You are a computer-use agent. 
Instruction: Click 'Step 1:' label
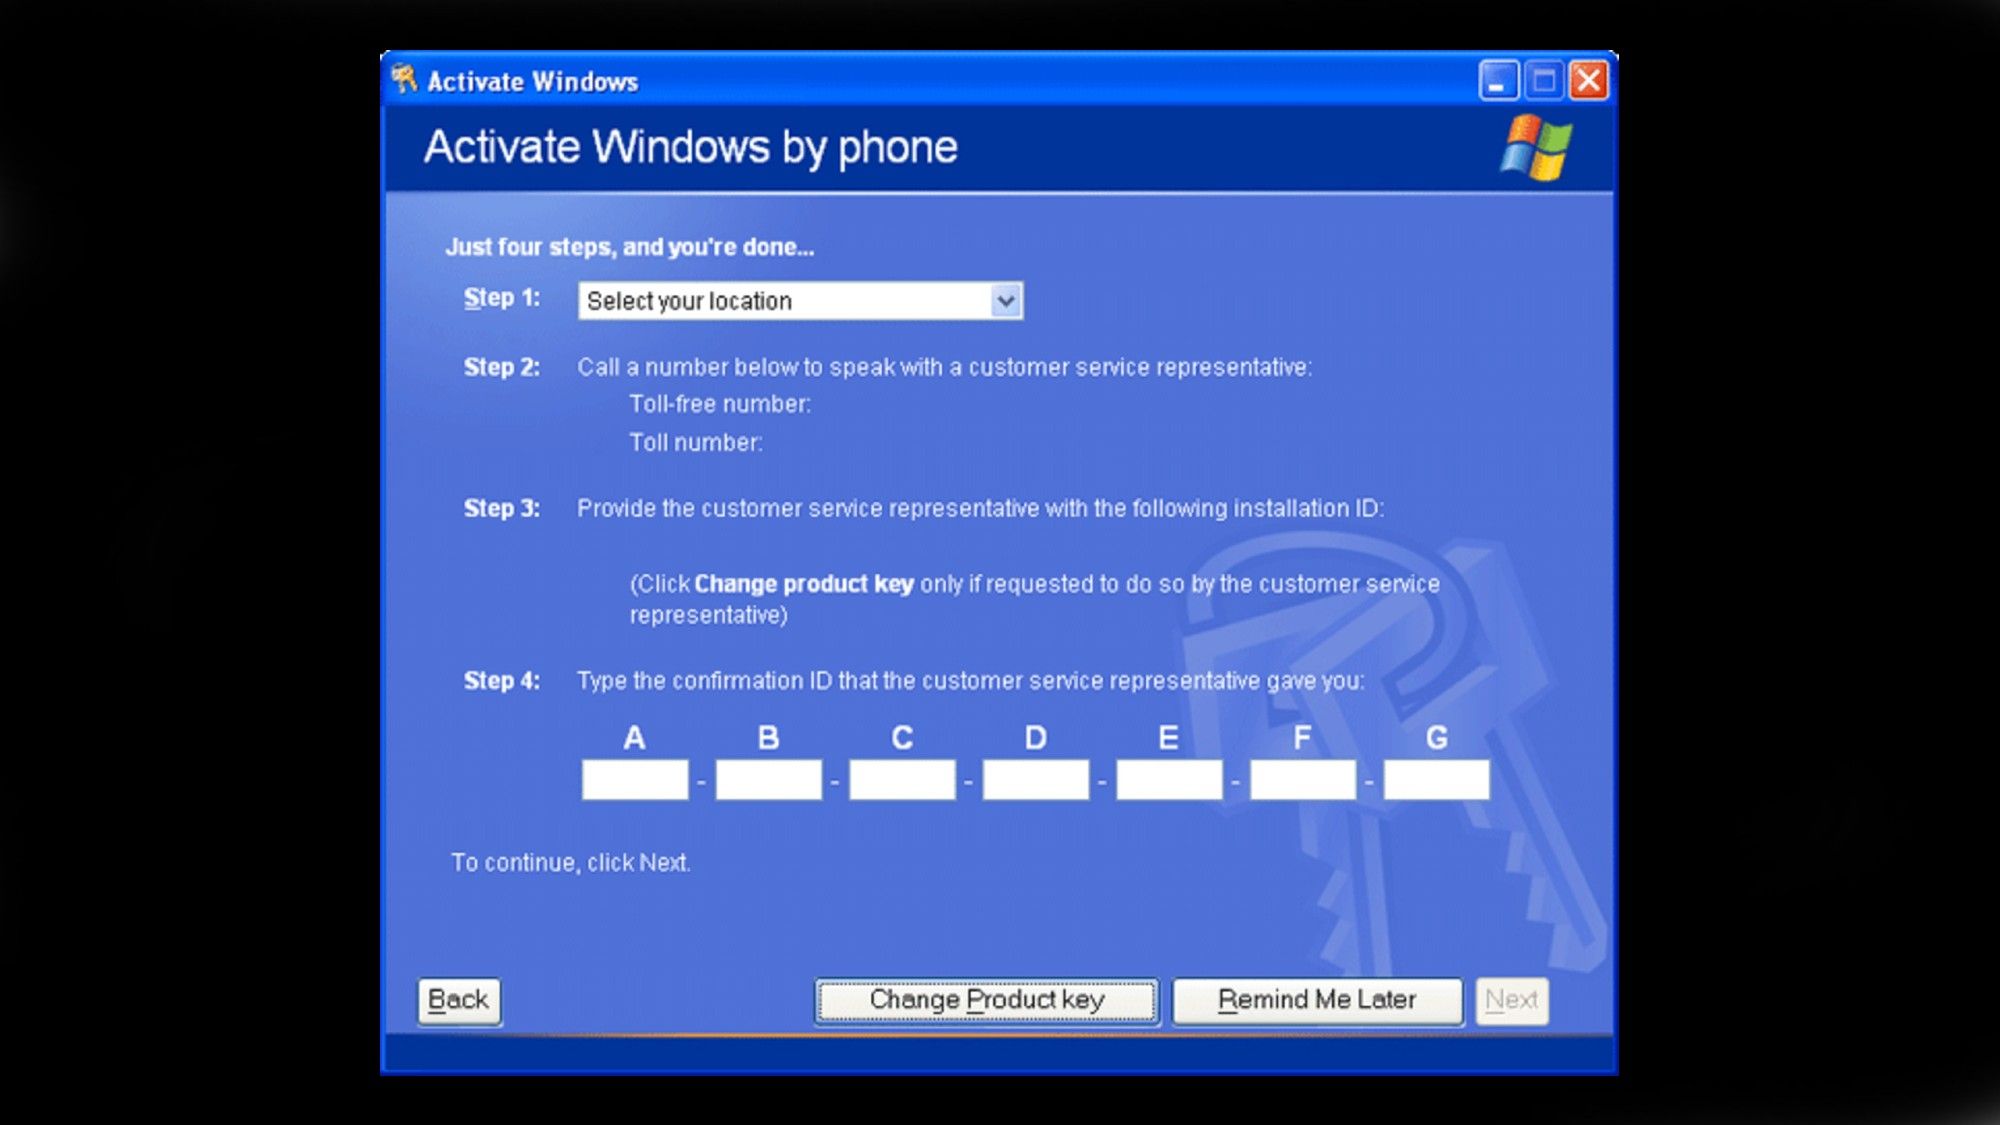[x=502, y=298]
